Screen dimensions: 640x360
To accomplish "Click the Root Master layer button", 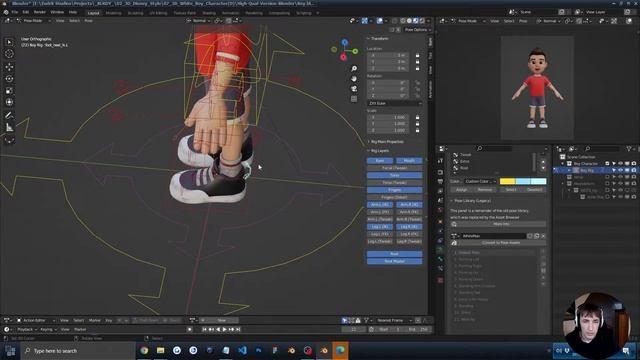I will [394, 261].
